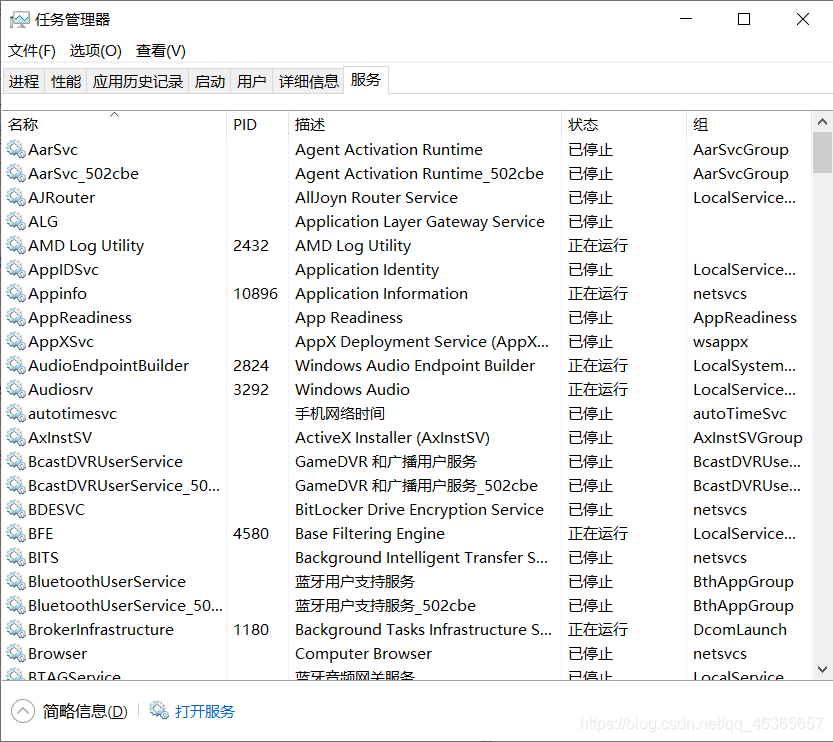Click the ALG service gear icon
The image size is (833, 742).
(x=16, y=221)
